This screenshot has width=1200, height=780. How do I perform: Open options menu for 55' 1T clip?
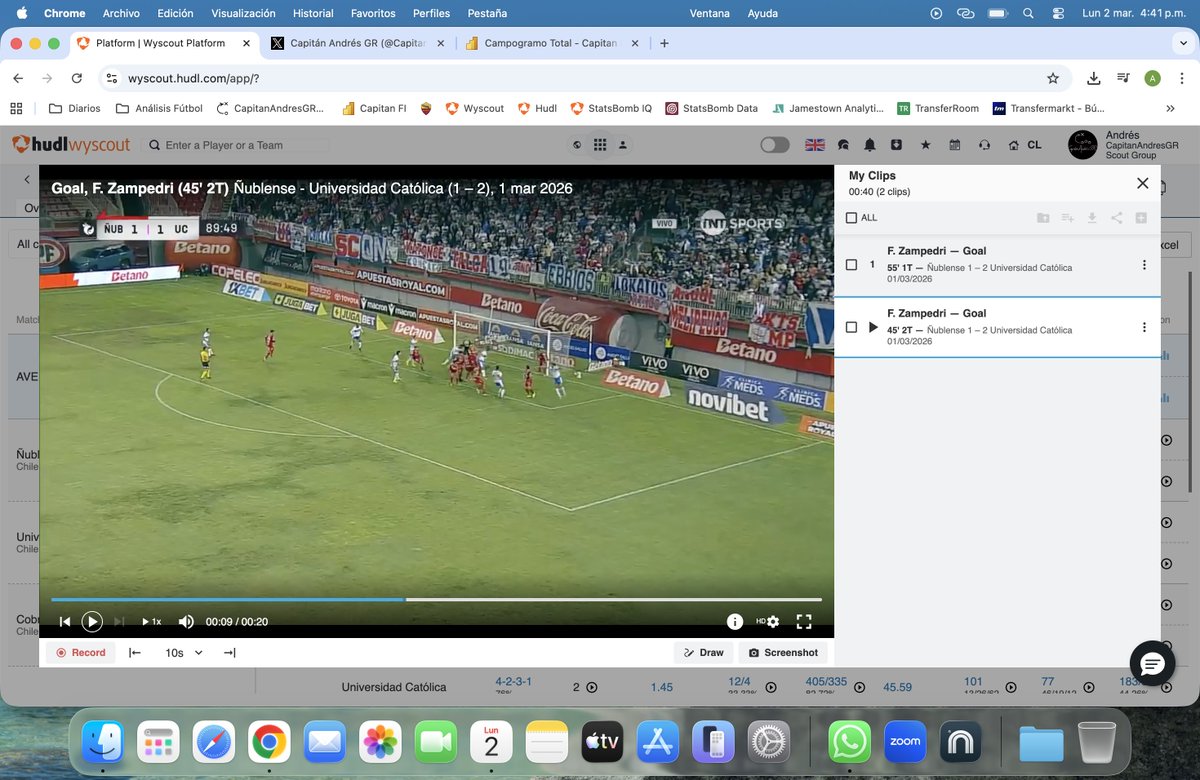[1144, 265]
